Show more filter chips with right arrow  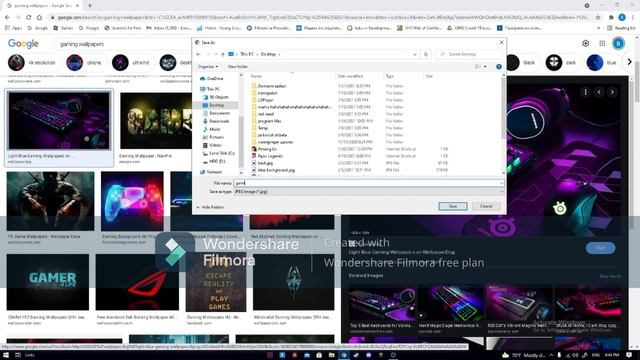pos(629,62)
